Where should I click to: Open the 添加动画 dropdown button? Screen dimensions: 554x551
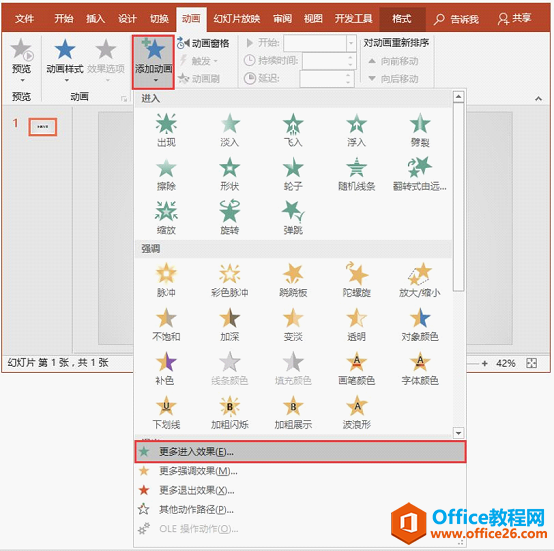click(x=153, y=62)
